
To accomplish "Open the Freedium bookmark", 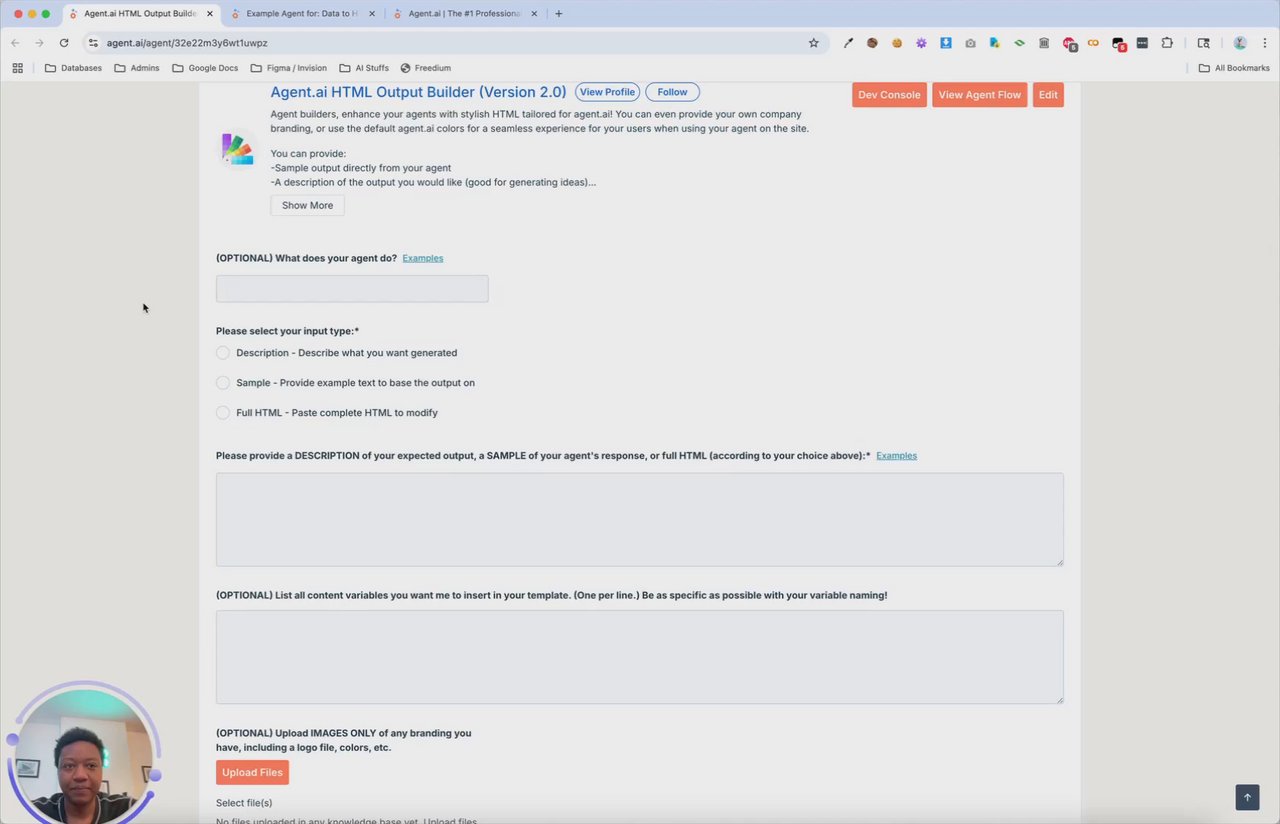I will 426,68.
